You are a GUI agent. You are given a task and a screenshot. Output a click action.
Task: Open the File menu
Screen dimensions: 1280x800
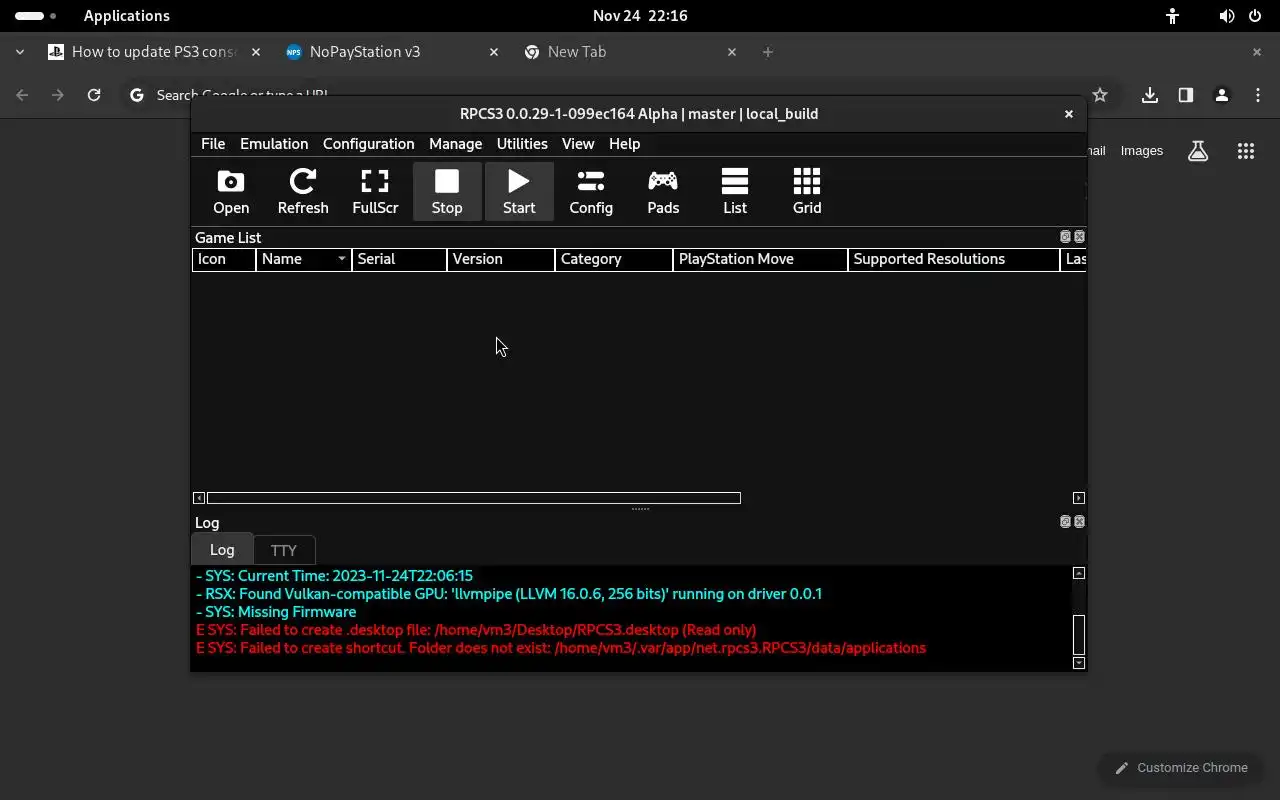coord(213,144)
